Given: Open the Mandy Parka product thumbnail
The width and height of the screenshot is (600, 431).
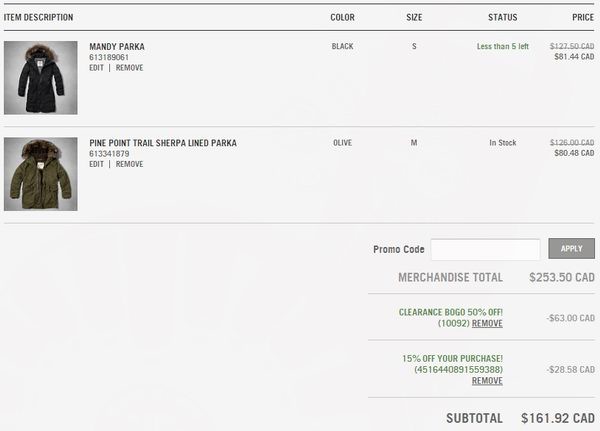Looking at the screenshot, I should click(x=41, y=78).
